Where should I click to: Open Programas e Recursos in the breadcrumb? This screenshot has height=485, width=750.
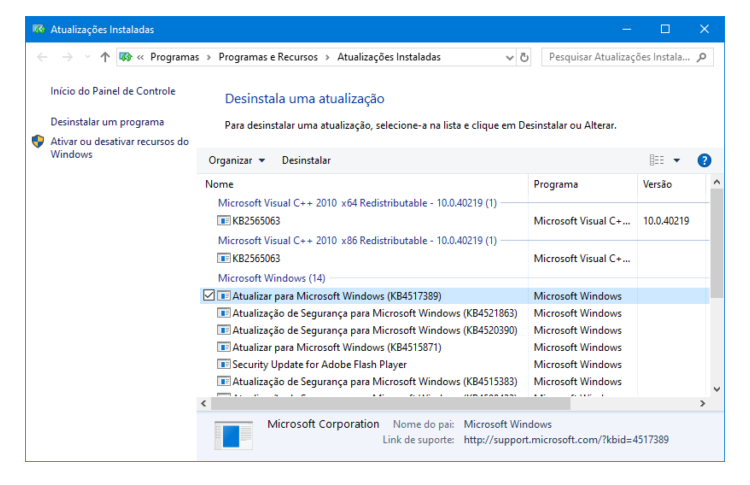point(268,57)
